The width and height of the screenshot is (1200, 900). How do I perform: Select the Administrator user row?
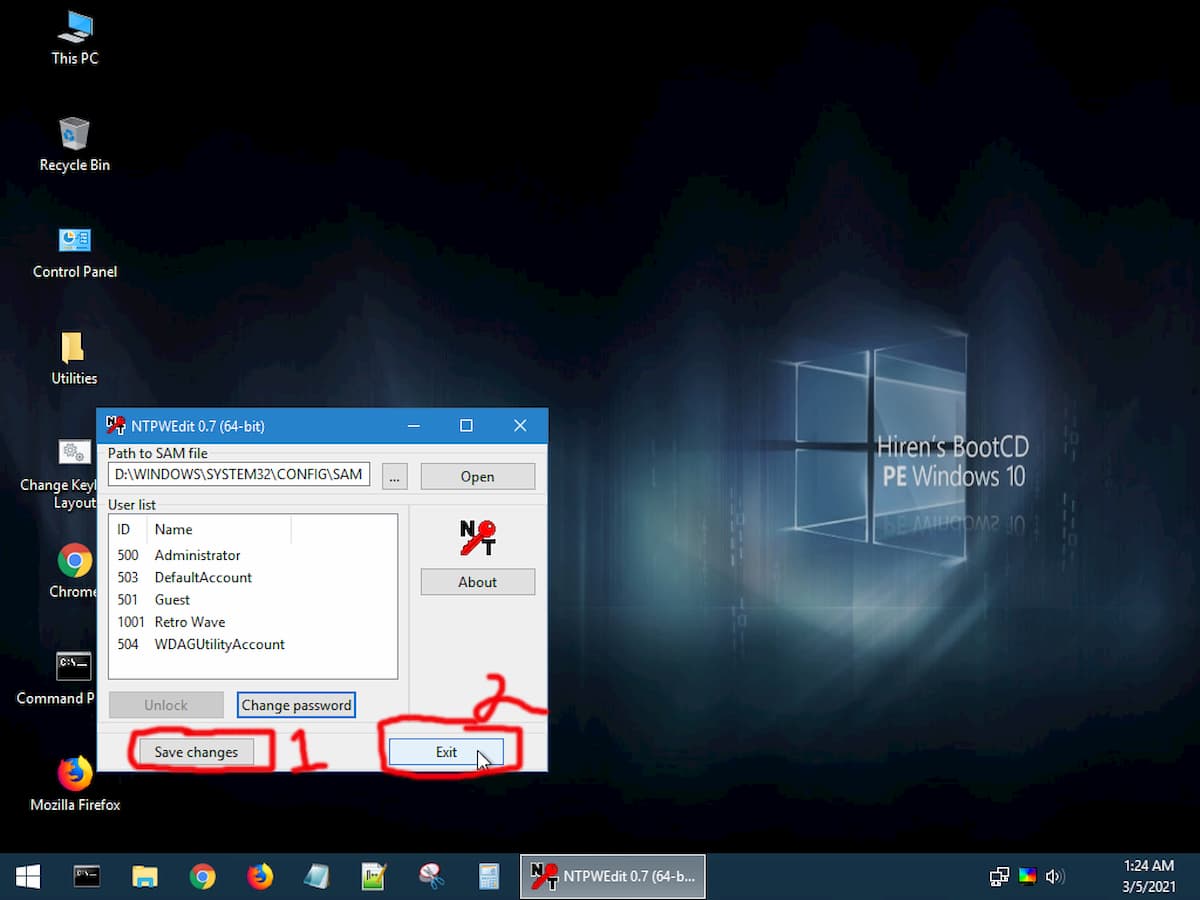pyautogui.click(x=253, y=555)
